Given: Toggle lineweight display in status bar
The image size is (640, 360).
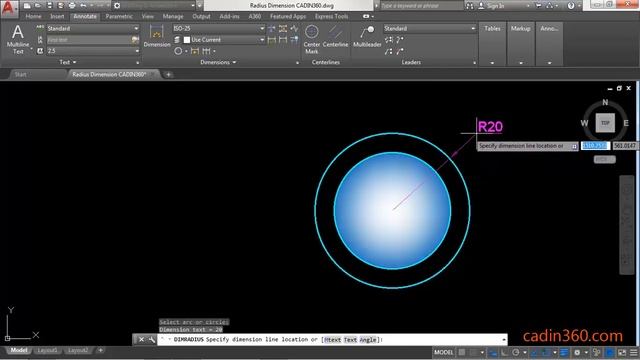Looking at the screenshot, I should pos(564,352).
